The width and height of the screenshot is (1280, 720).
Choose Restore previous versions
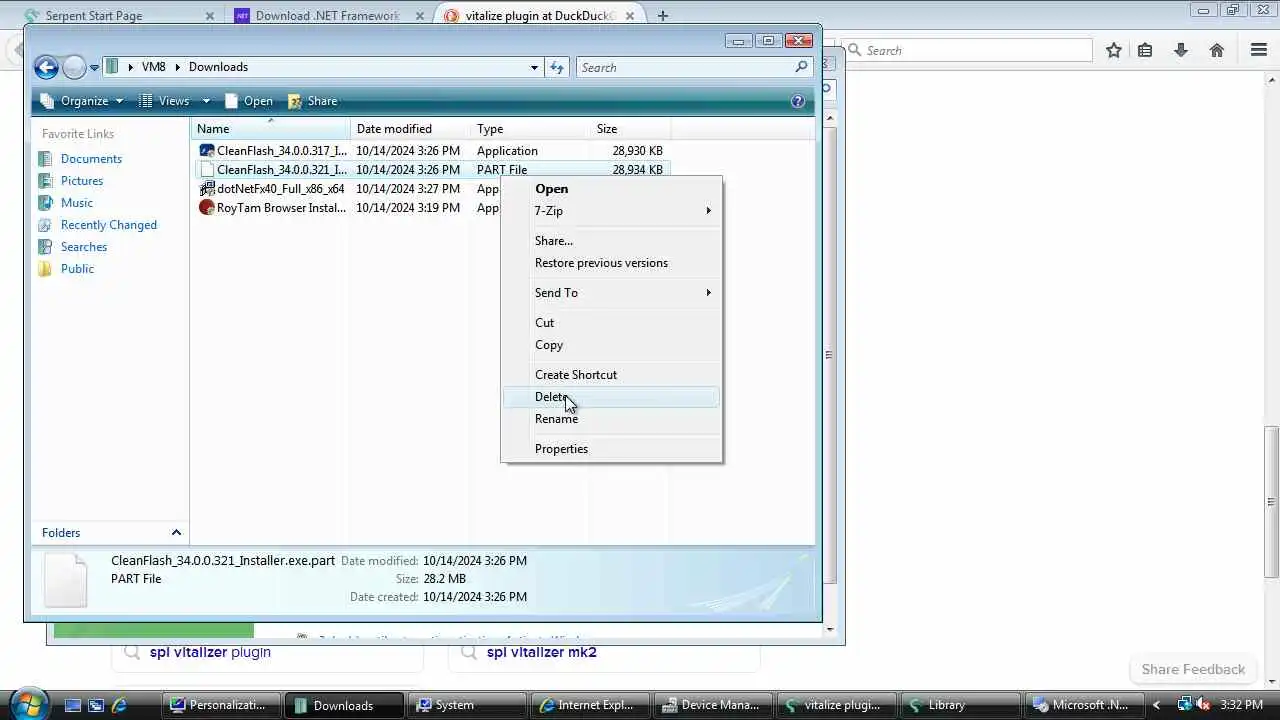(x=611, y=263)
